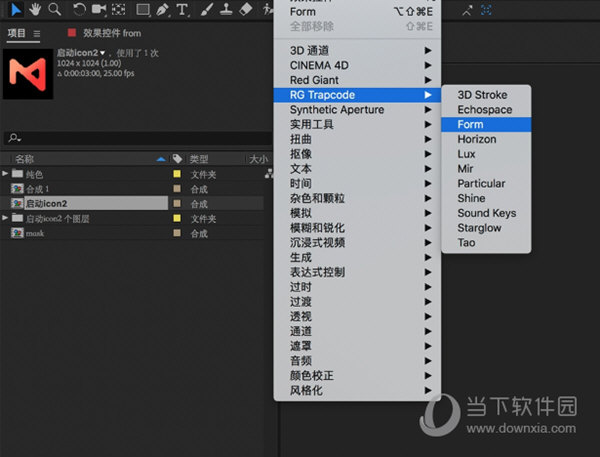The image size is (600, 457).
Task: Open the Red Giant submenu
Action: [x=357, y=80]
